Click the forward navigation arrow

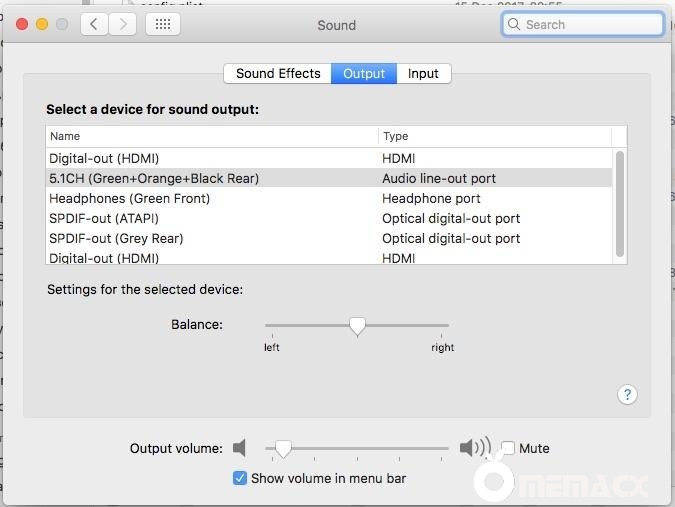point(122,25)
